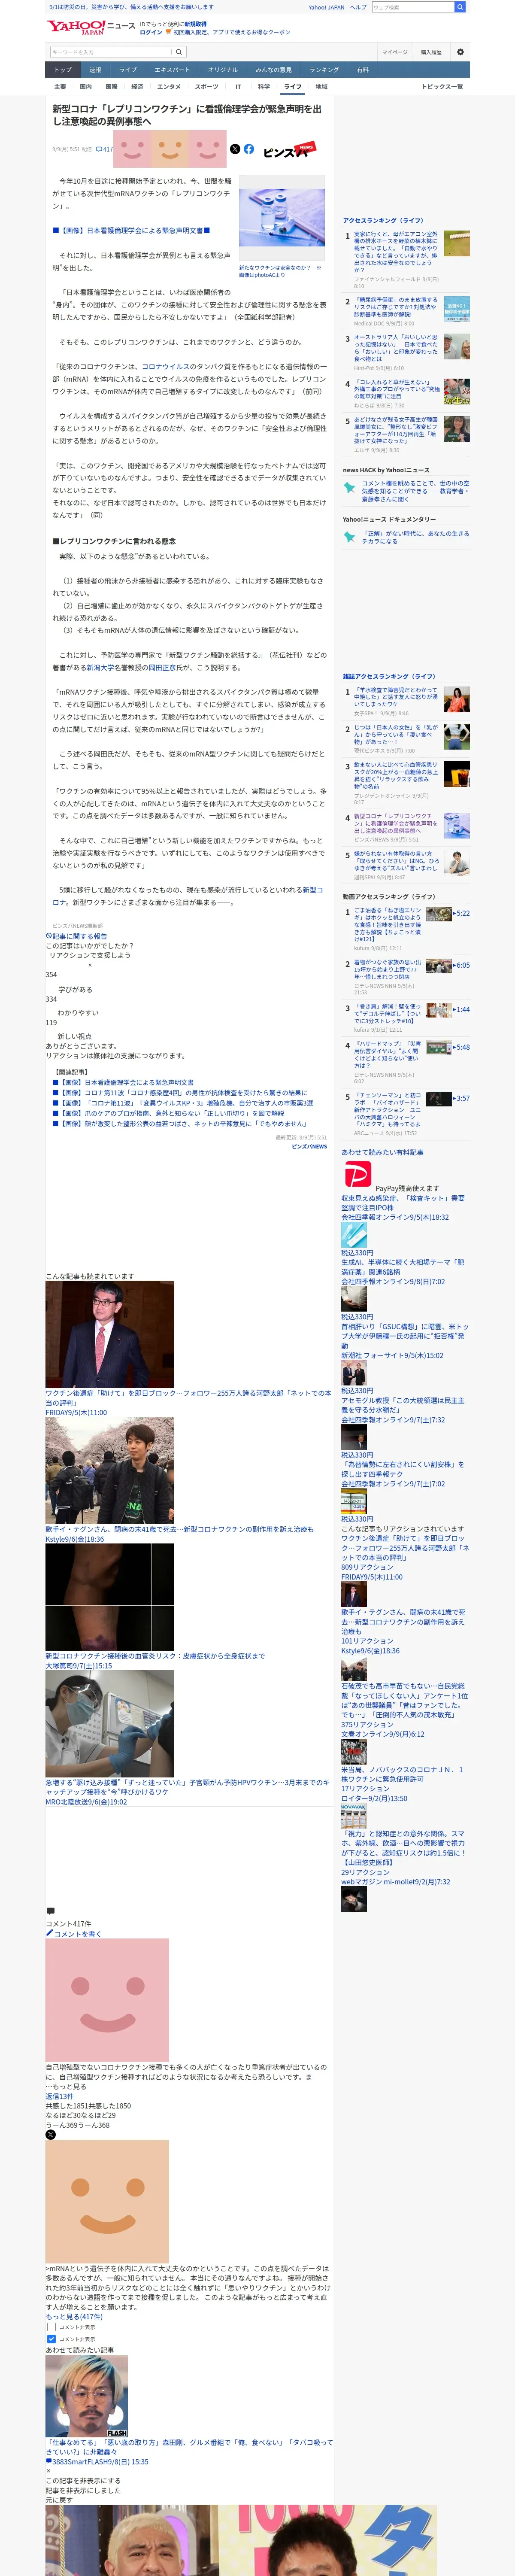Click the ヘルプ link in header
This screenshot has height=2576, width=515.
click(x=358, y=7)
